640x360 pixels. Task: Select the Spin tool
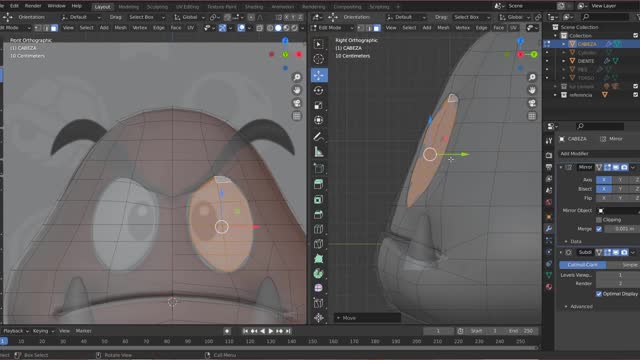click(319, 273)
